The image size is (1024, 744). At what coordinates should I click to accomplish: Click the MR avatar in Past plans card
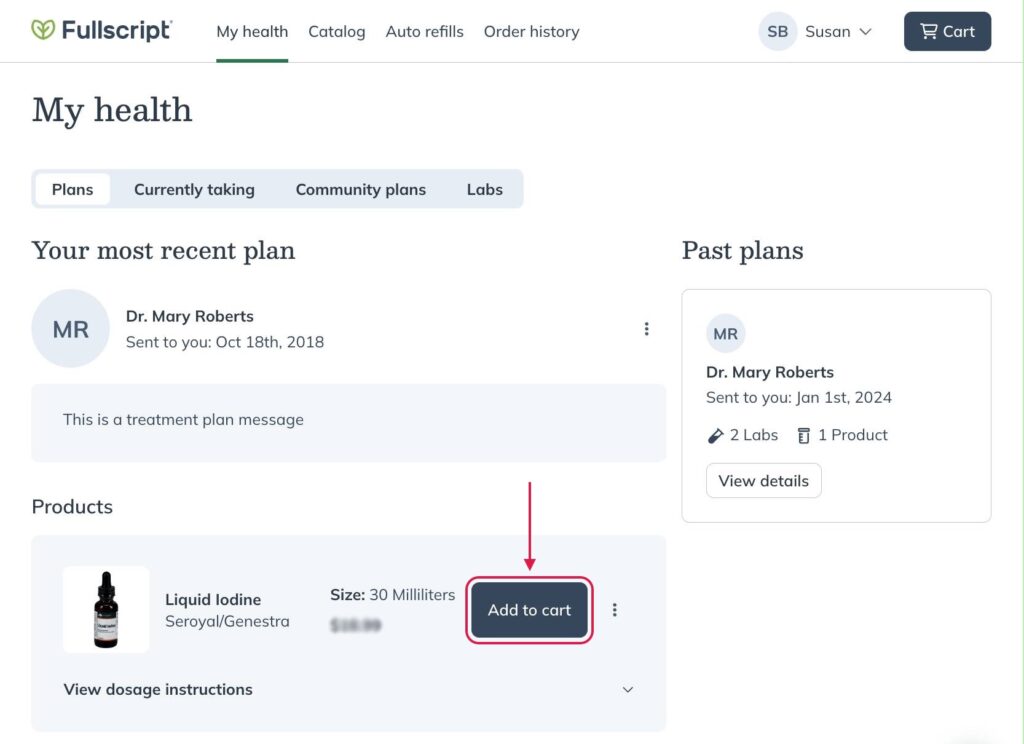click(x=725, y=333)
